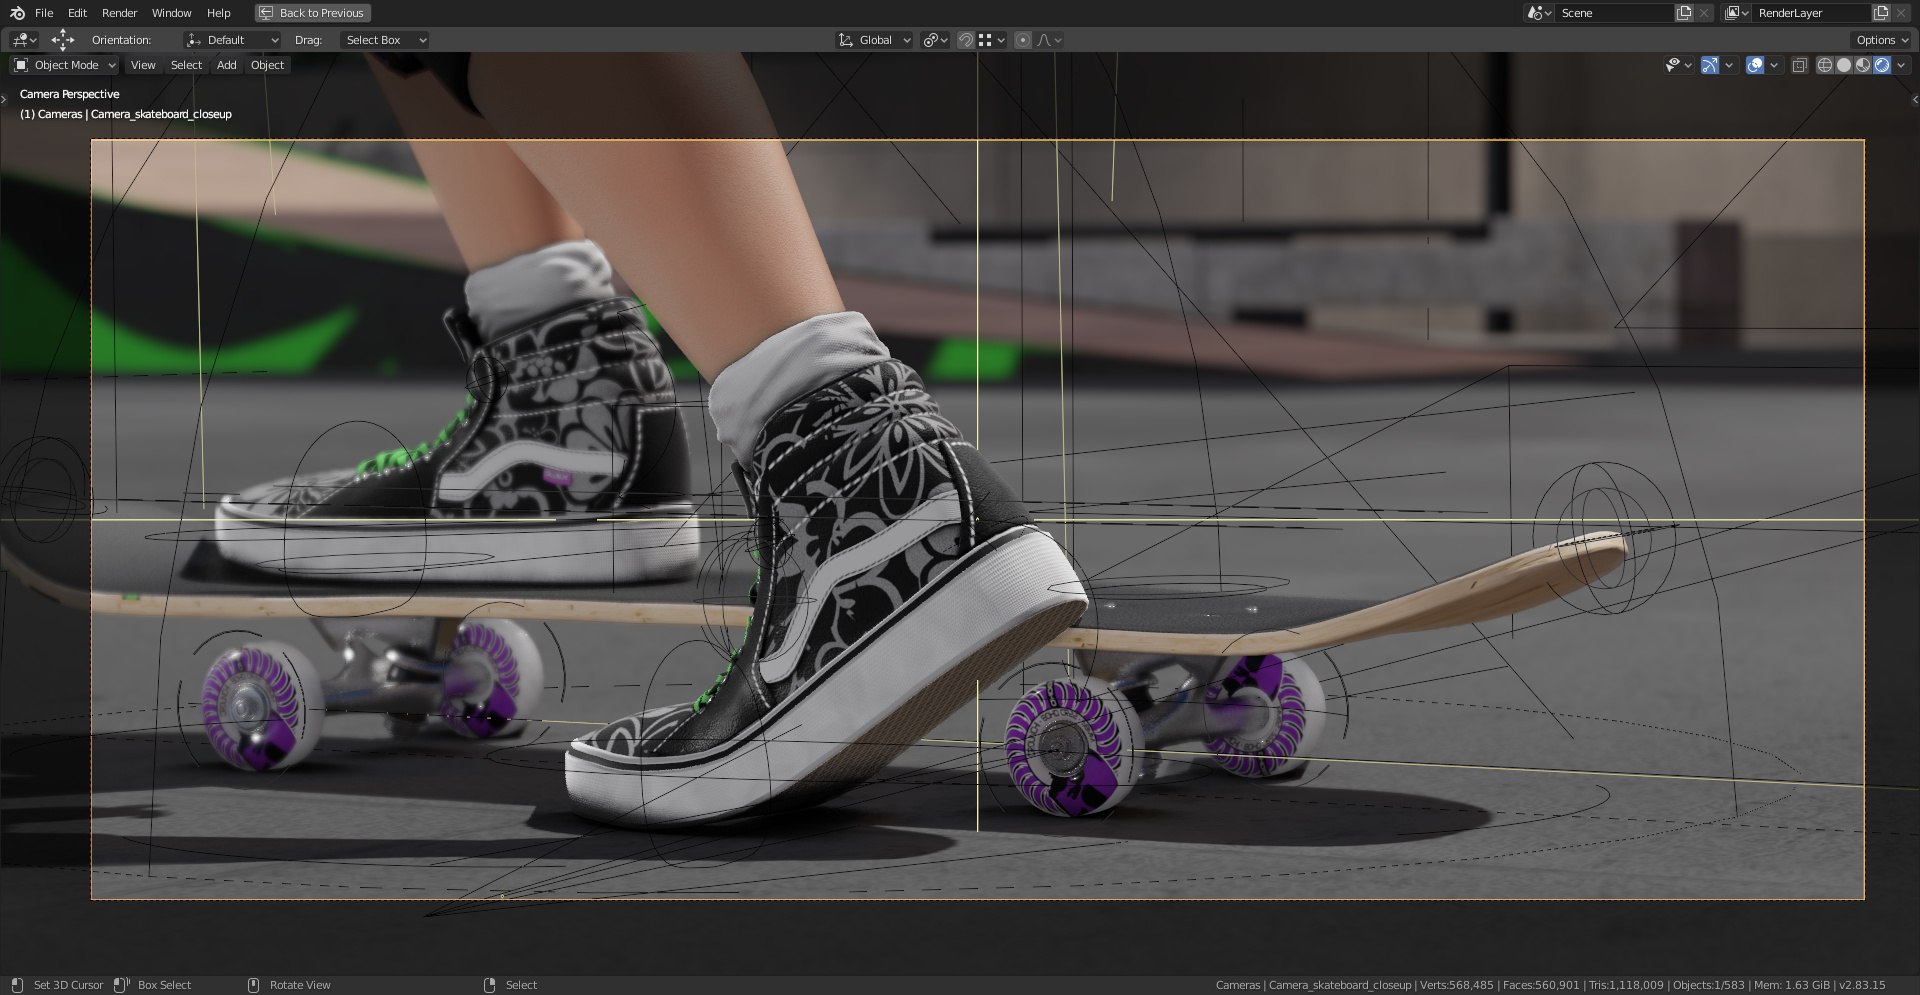Viewport: 1920px width, 995px height.
Task: Click the purple front-right skateboard wheel
Action: point(1072,747)
